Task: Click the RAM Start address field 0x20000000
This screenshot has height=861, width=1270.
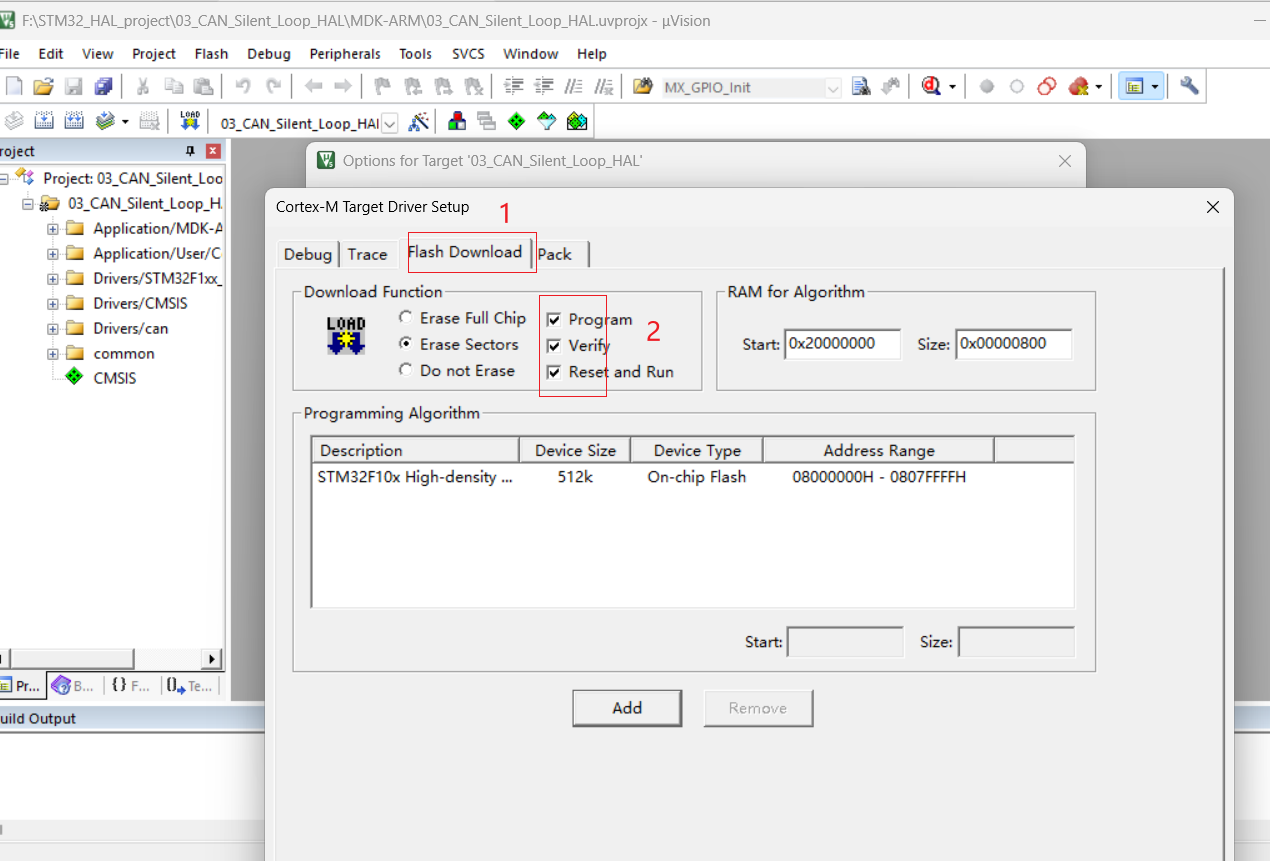Action: click(x=842, y=344)
